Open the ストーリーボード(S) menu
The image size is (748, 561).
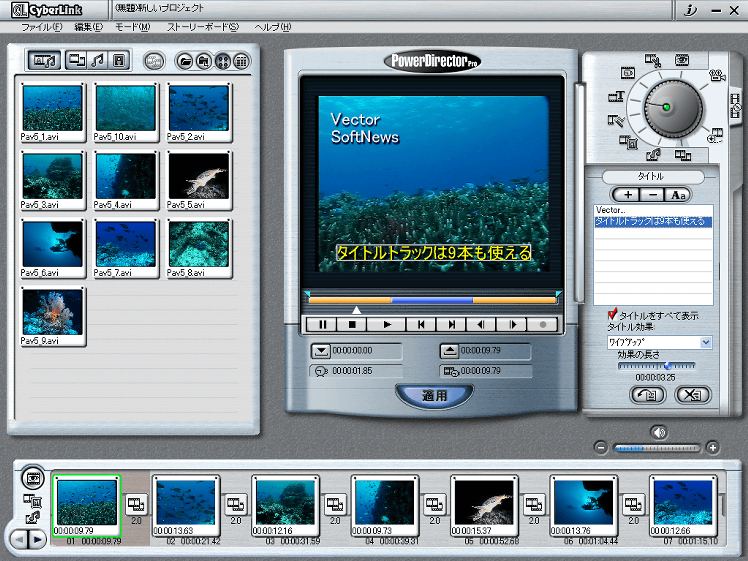point(203,27)
